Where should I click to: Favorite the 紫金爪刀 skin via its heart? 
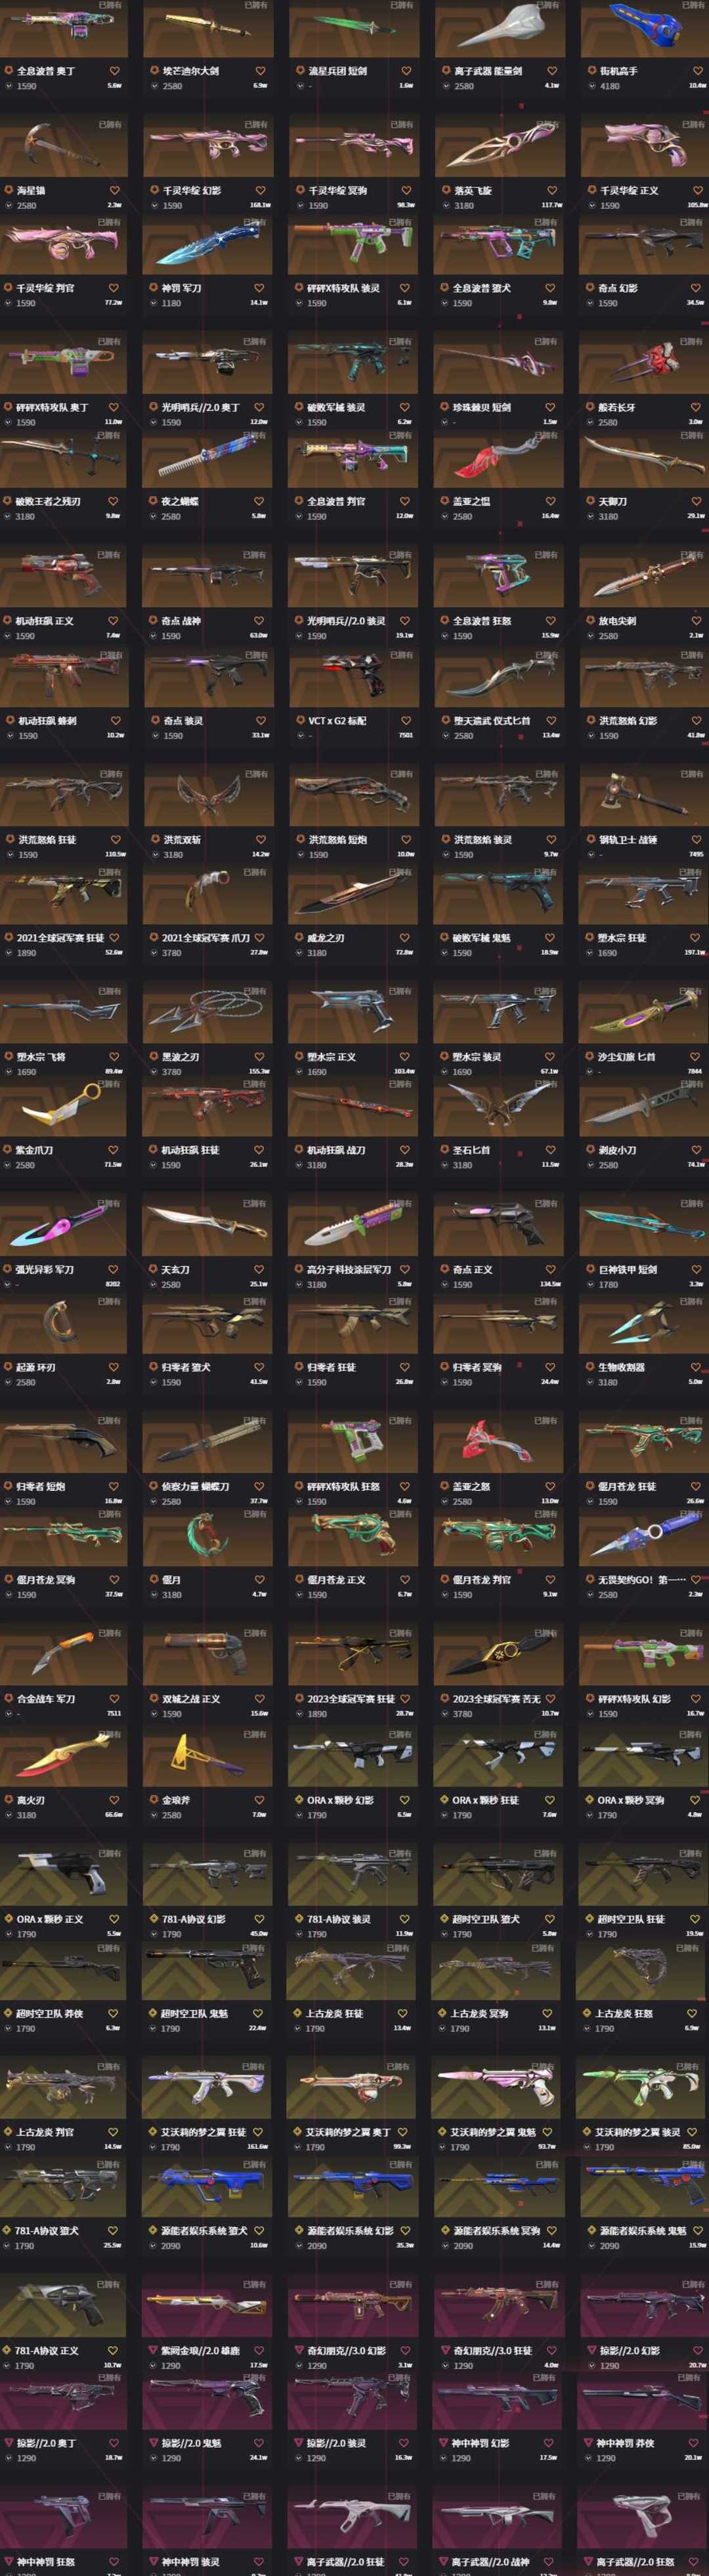tap(114, 1150)
